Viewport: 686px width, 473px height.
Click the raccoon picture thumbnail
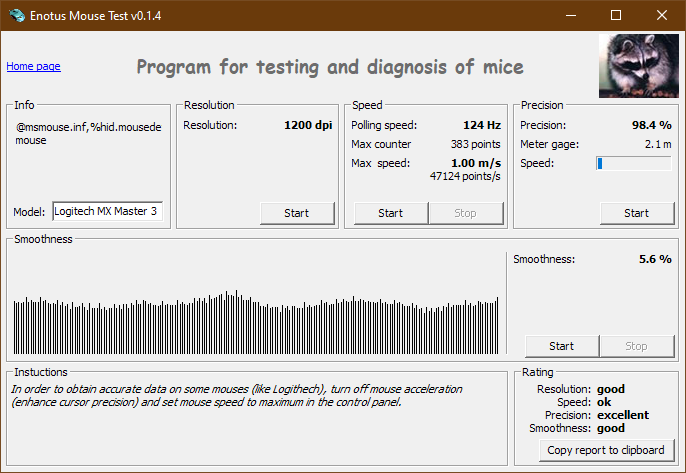point(639,66)
